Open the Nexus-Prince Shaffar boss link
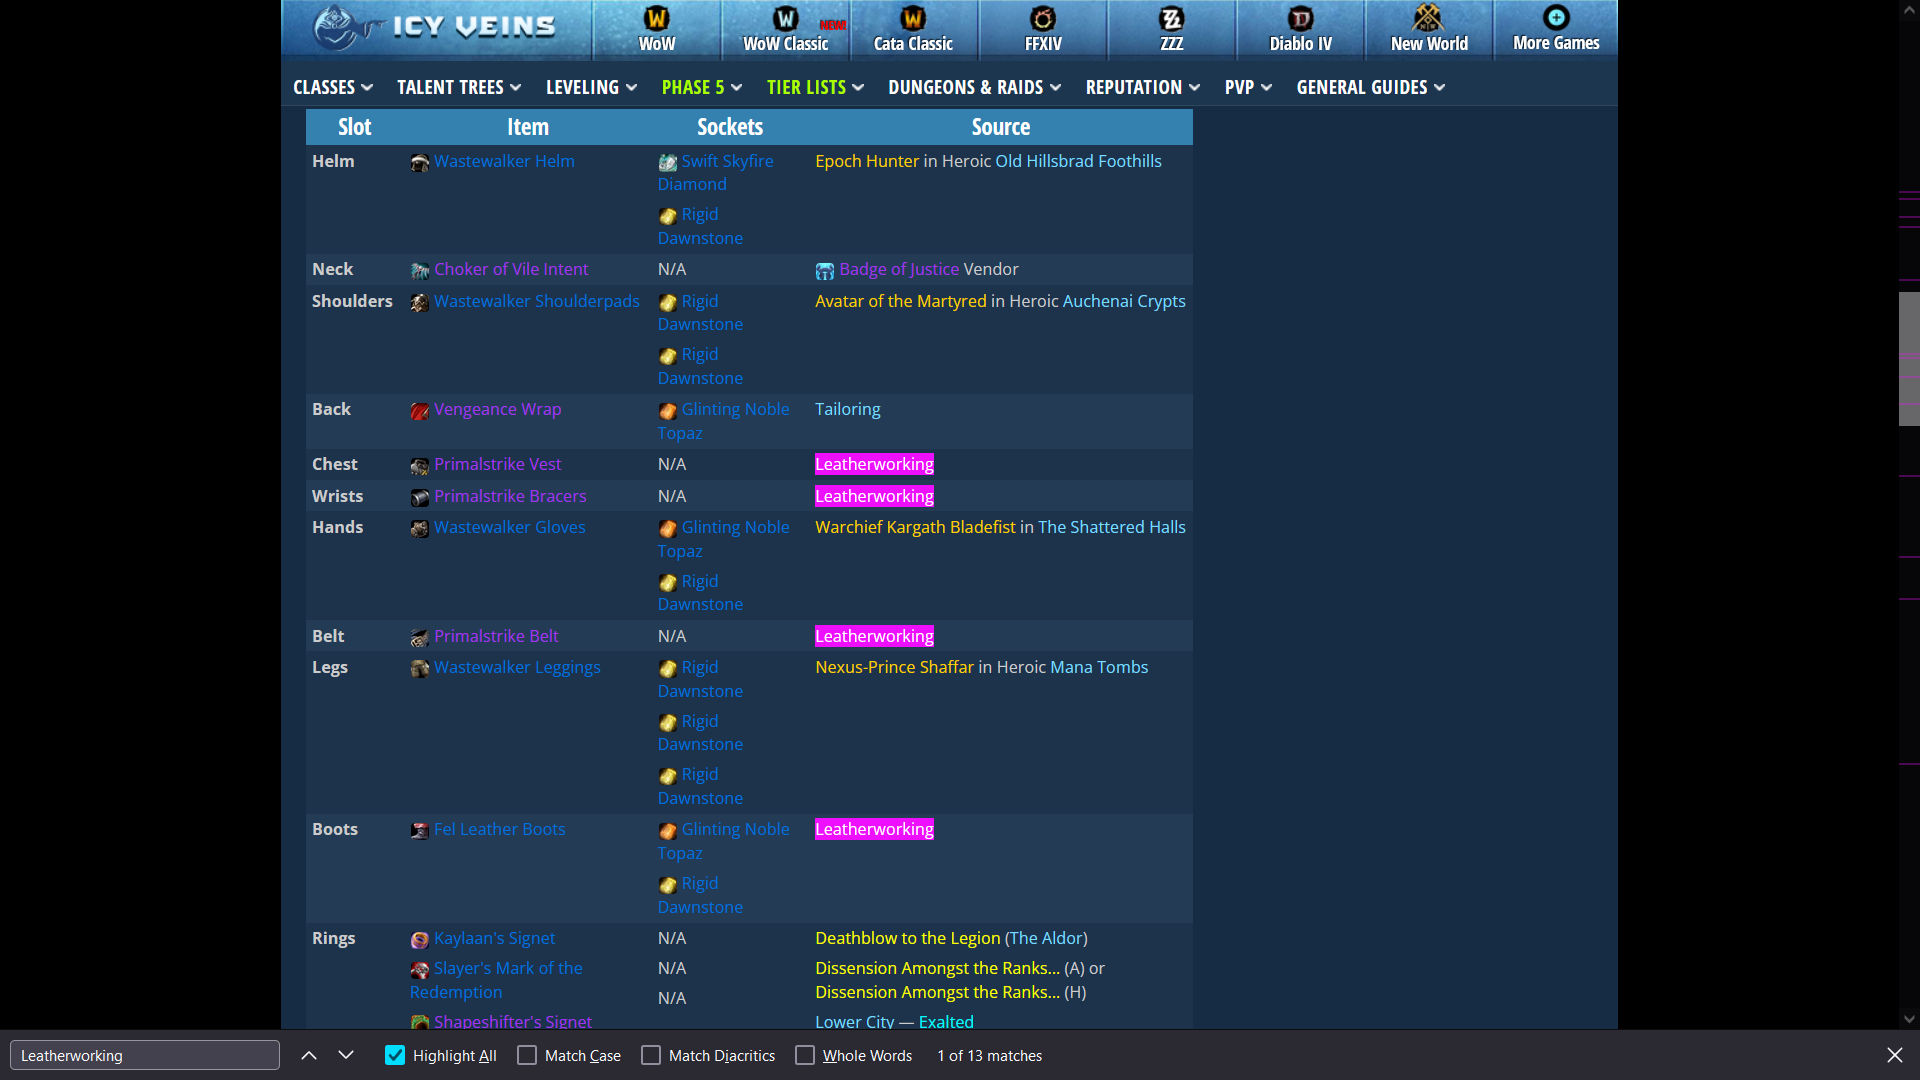 click(894, 667)
